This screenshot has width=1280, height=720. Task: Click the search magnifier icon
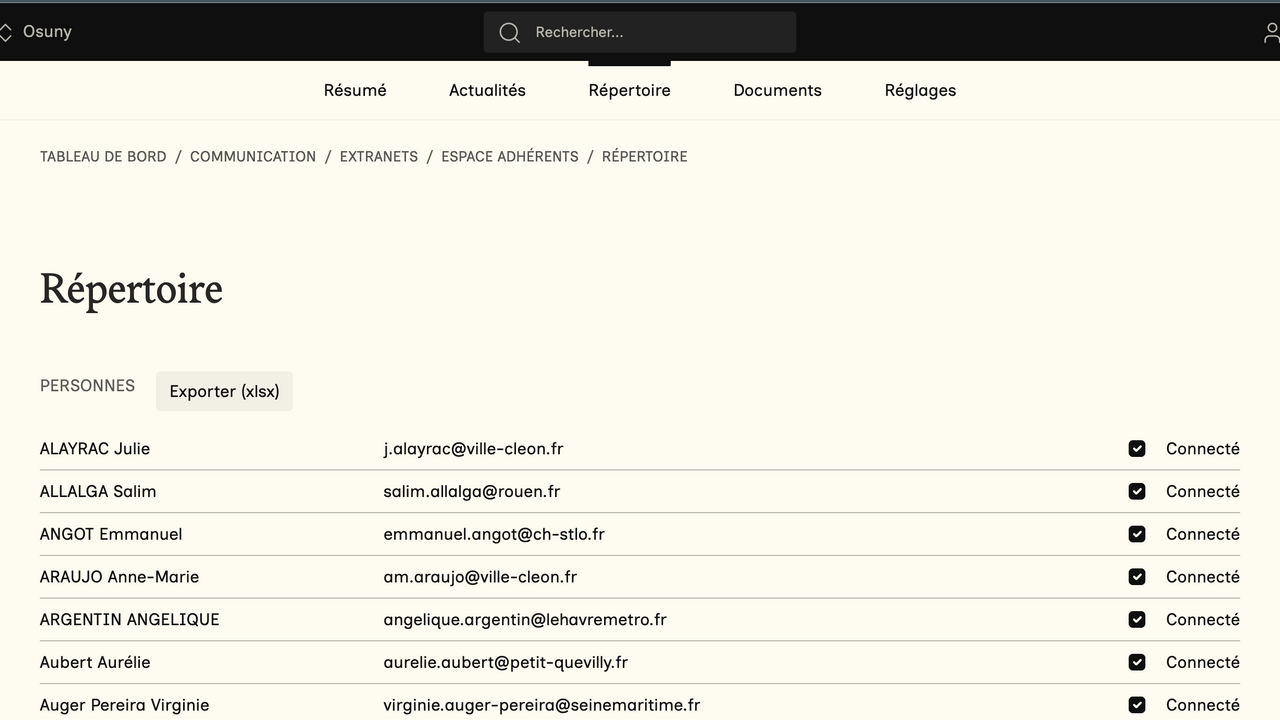pyautogui.click(x=509, y=32)
